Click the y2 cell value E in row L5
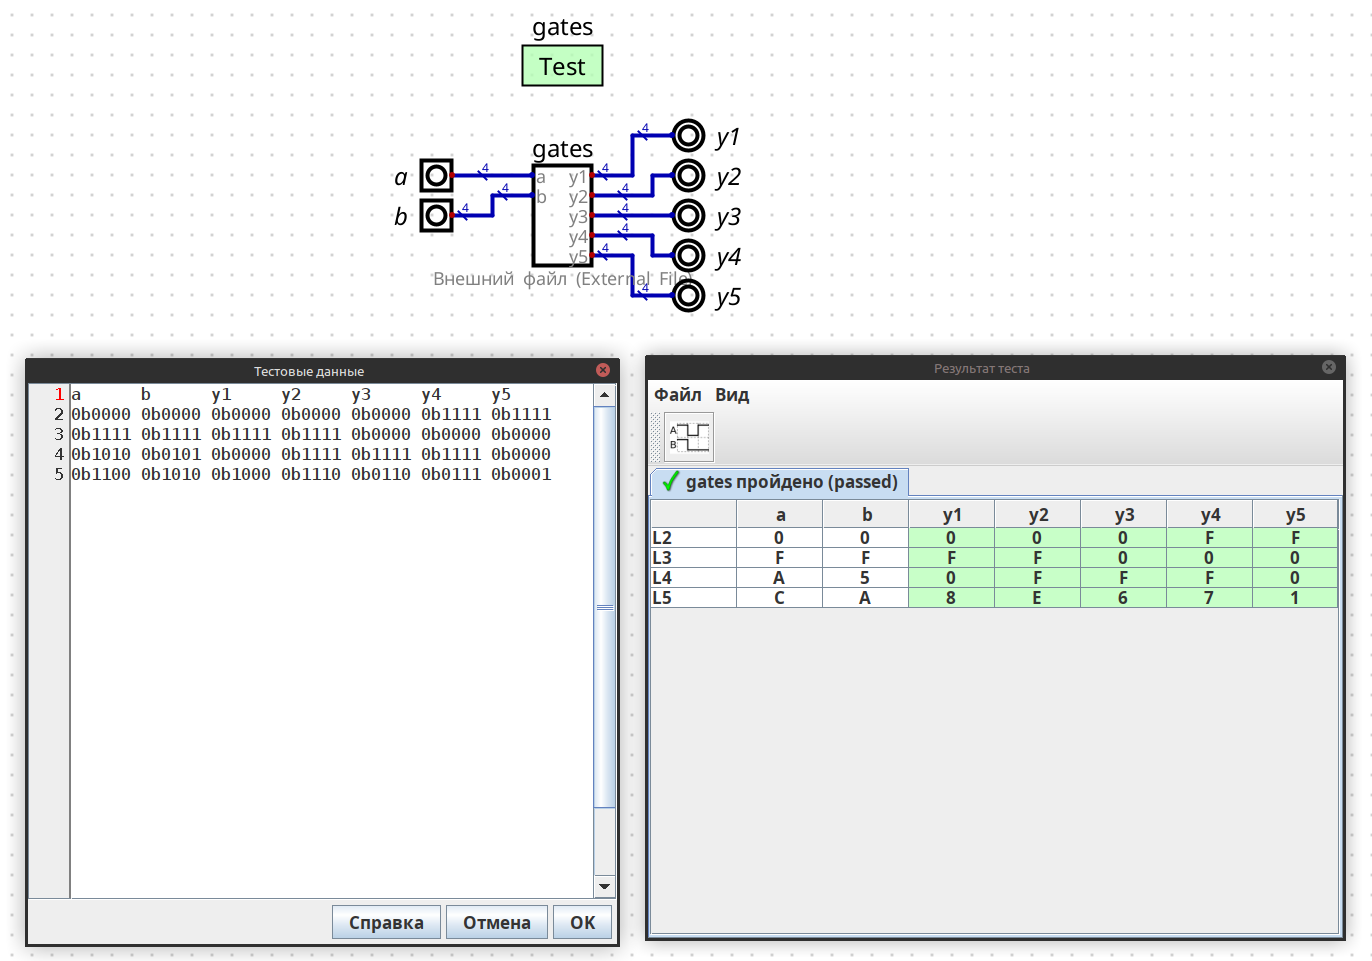This screenshot has width=1372, height=961. click(1038, 598)
